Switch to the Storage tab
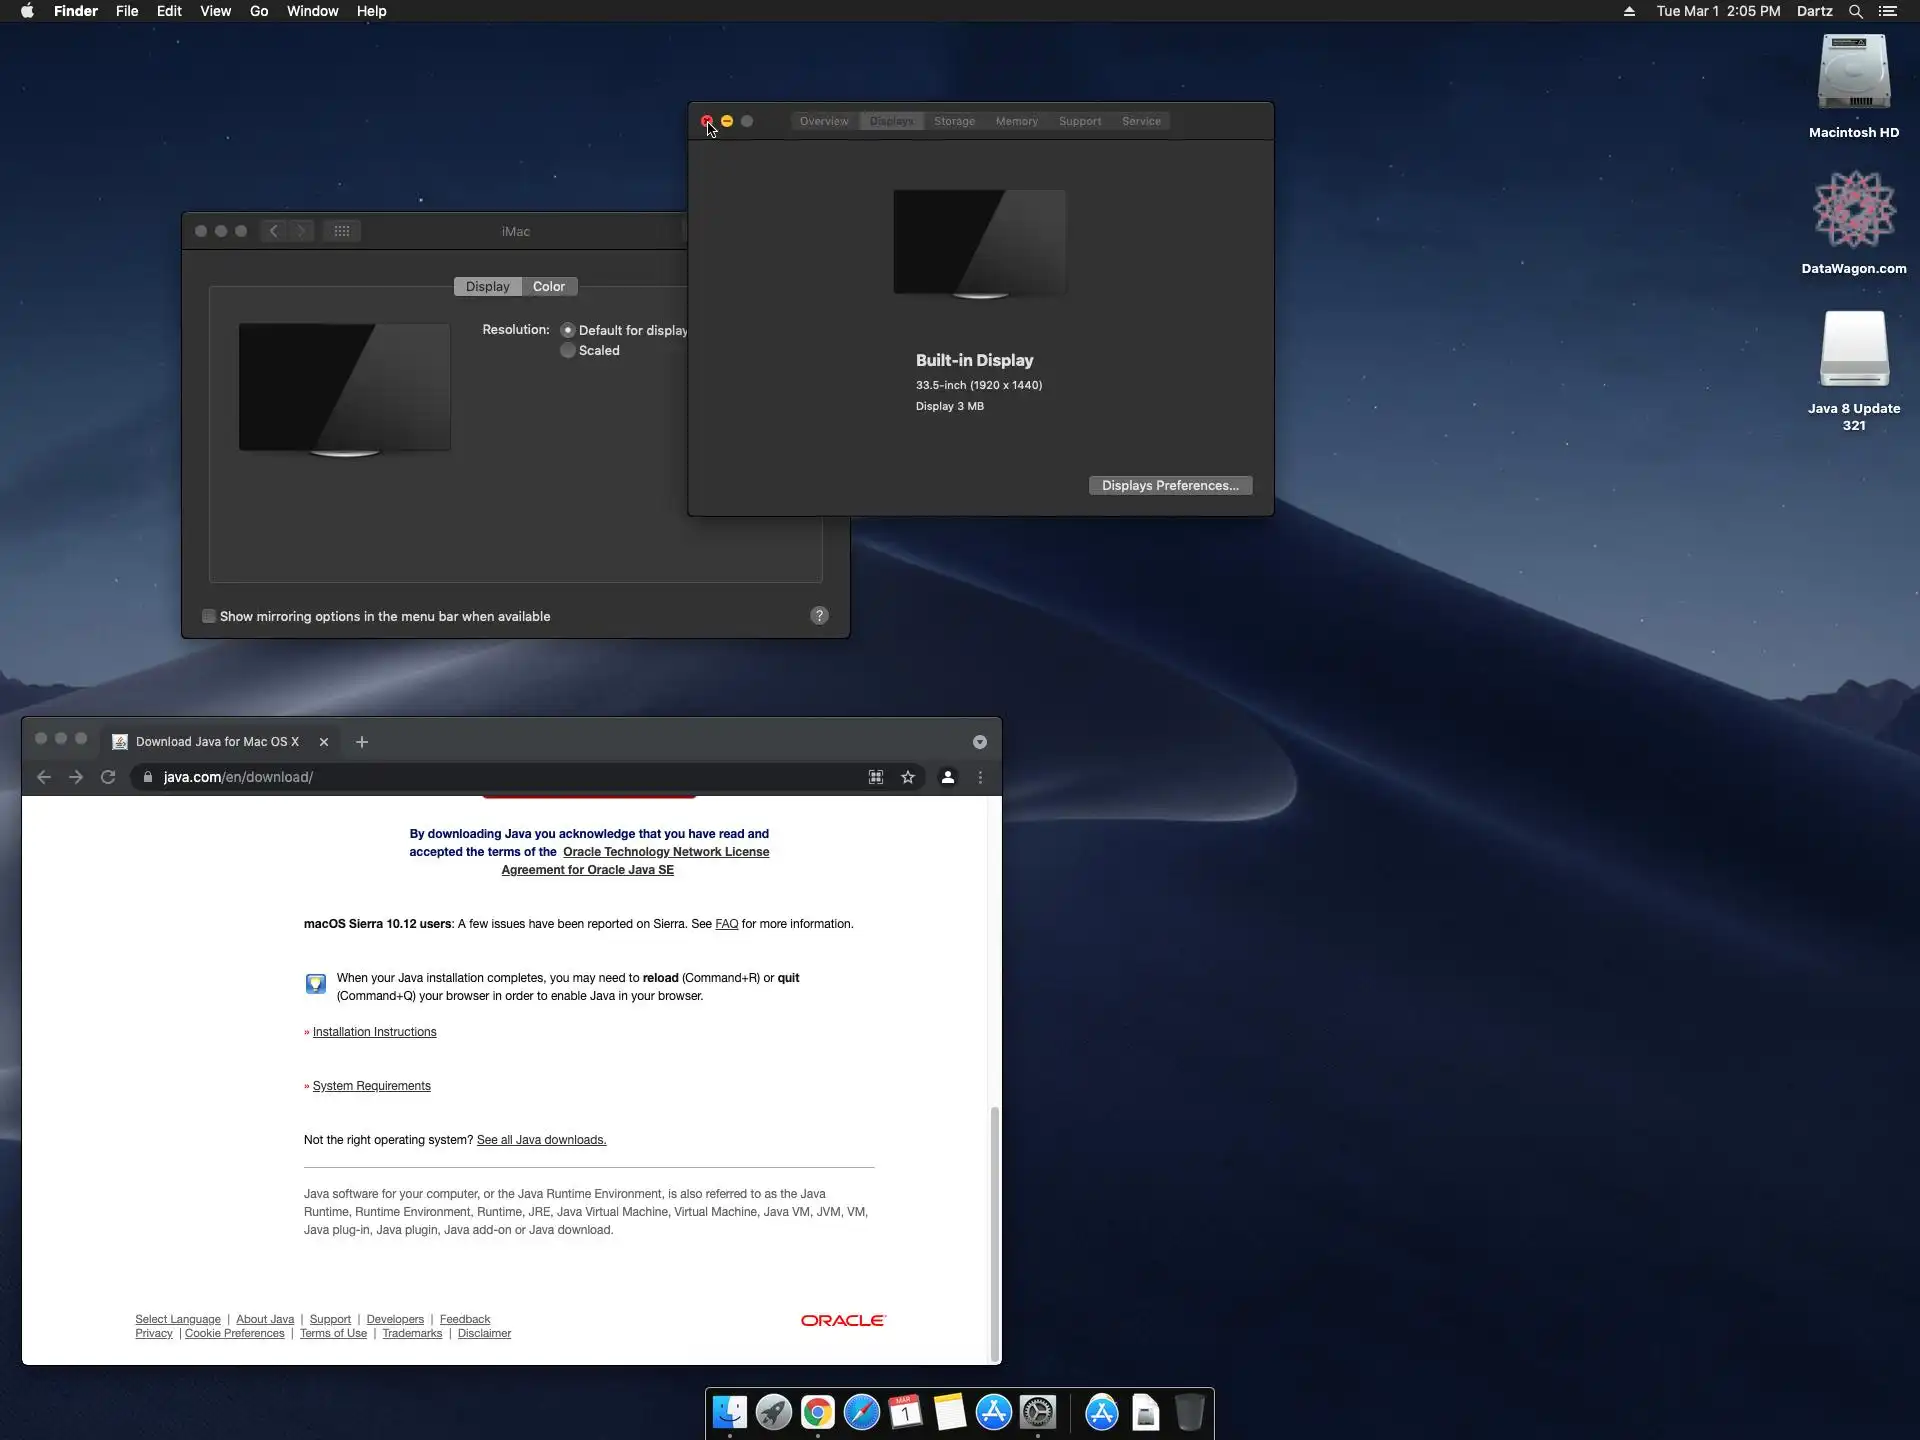 pos(954,121)
